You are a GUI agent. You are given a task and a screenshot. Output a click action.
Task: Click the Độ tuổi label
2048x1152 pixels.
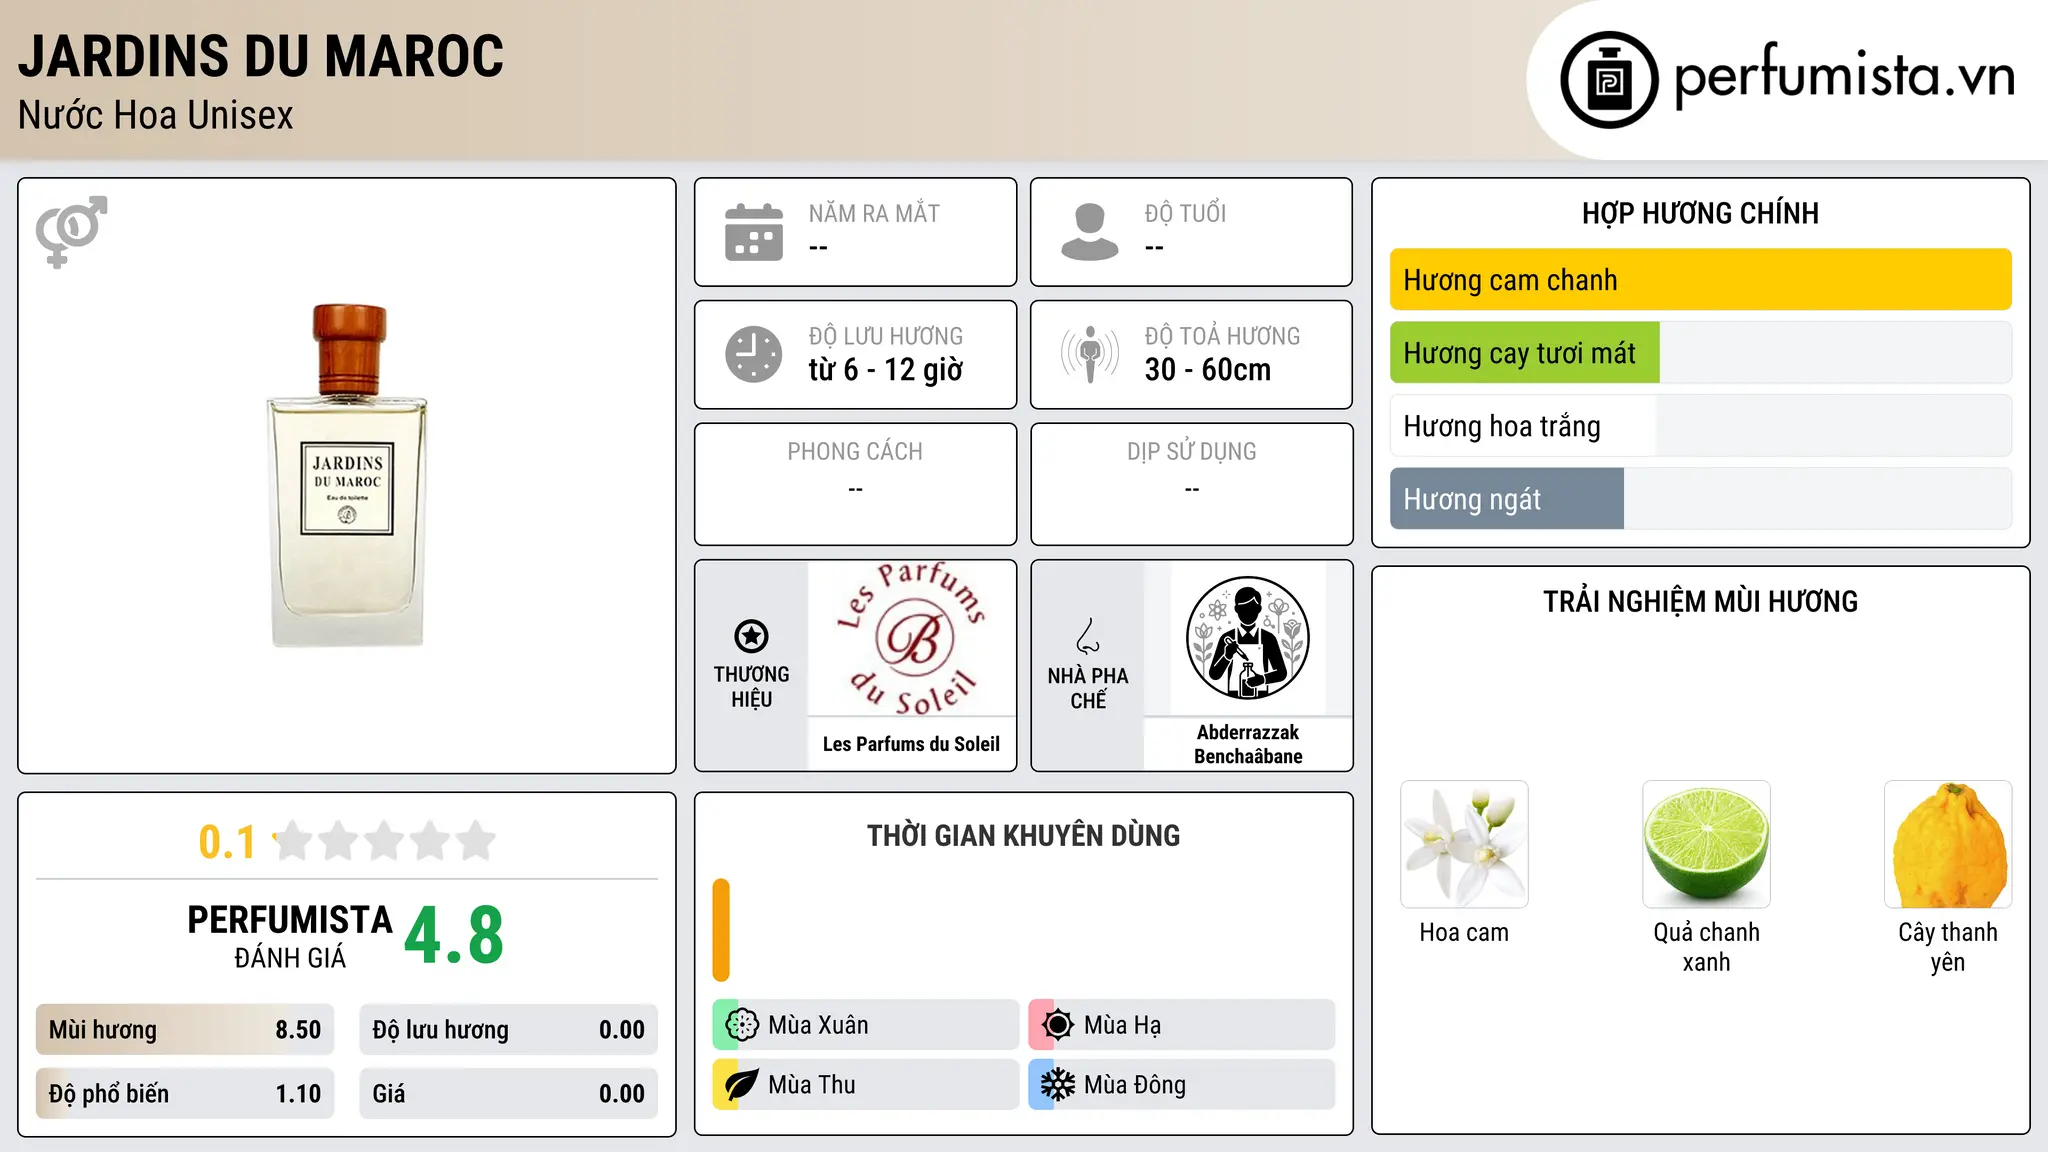(1185, 213)
